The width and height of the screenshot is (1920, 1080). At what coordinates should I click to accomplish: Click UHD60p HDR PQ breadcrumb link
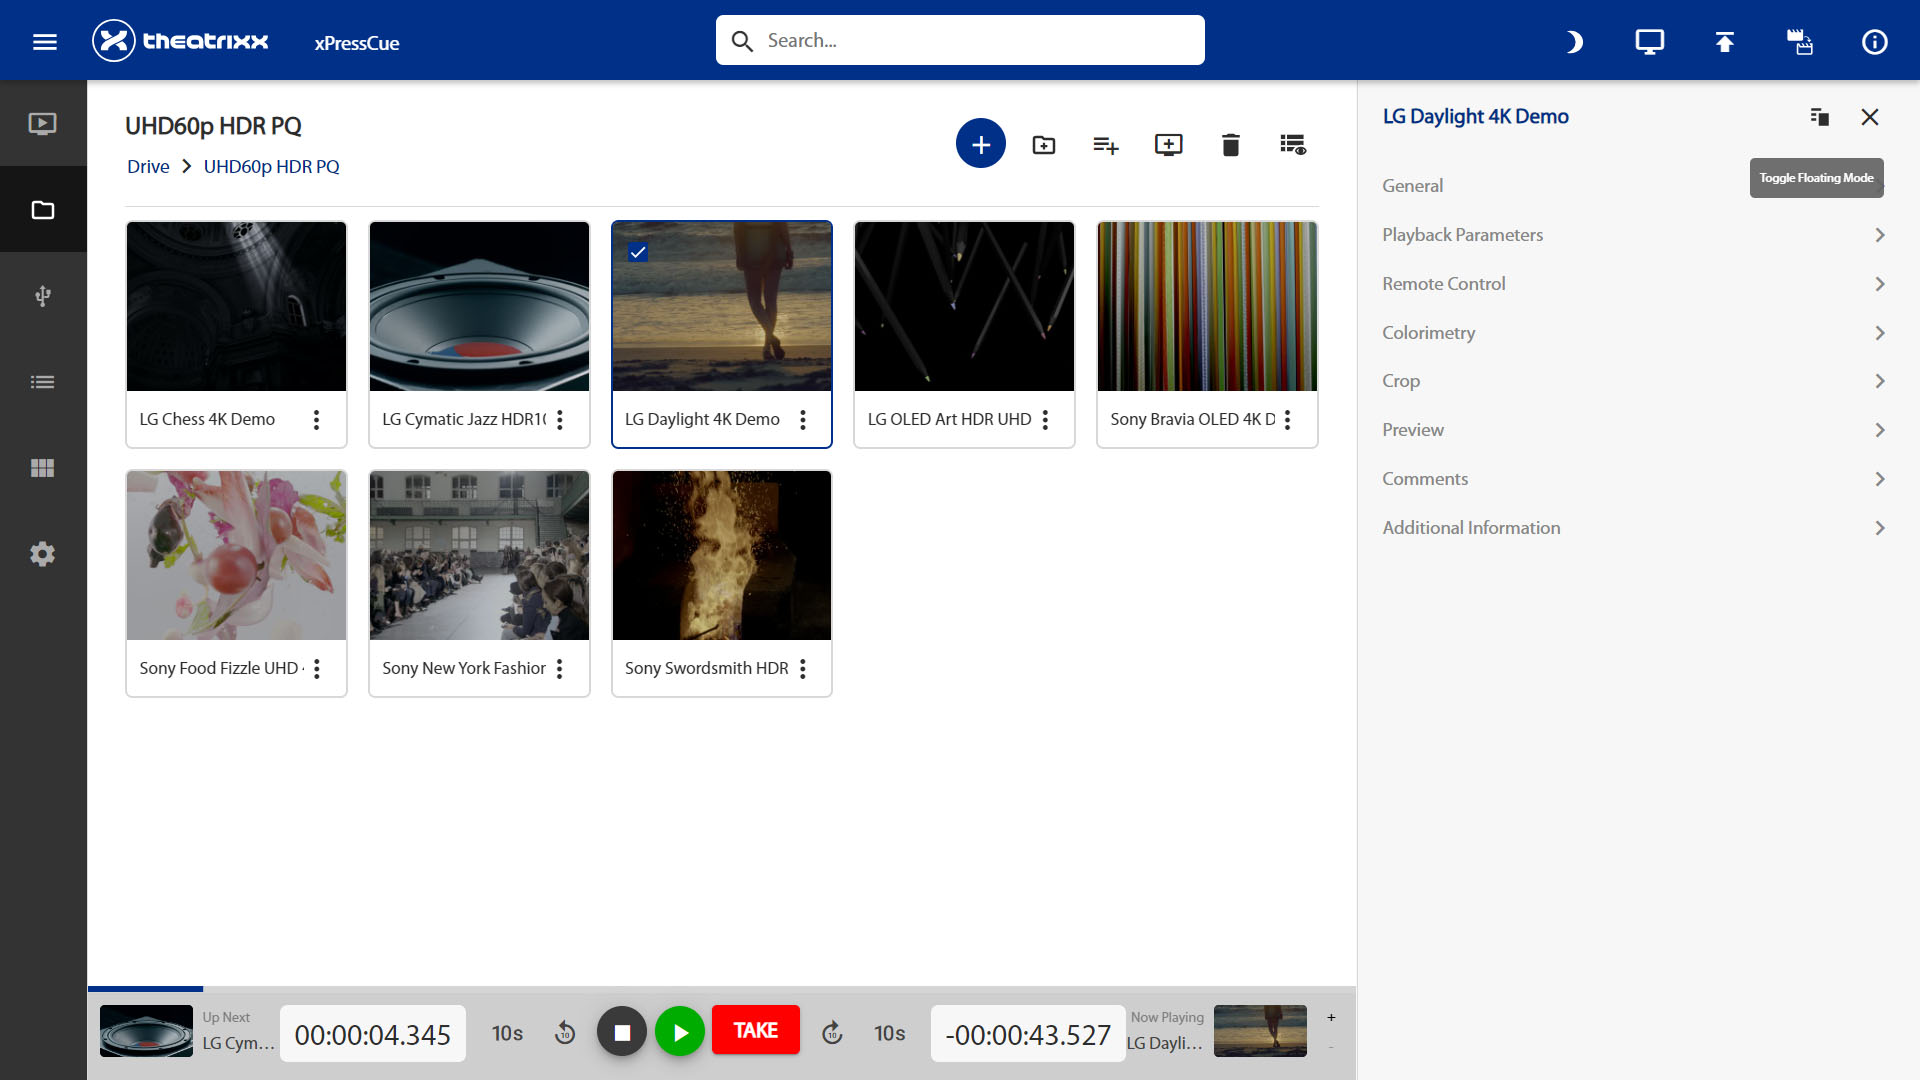click(x=271, y=167)
